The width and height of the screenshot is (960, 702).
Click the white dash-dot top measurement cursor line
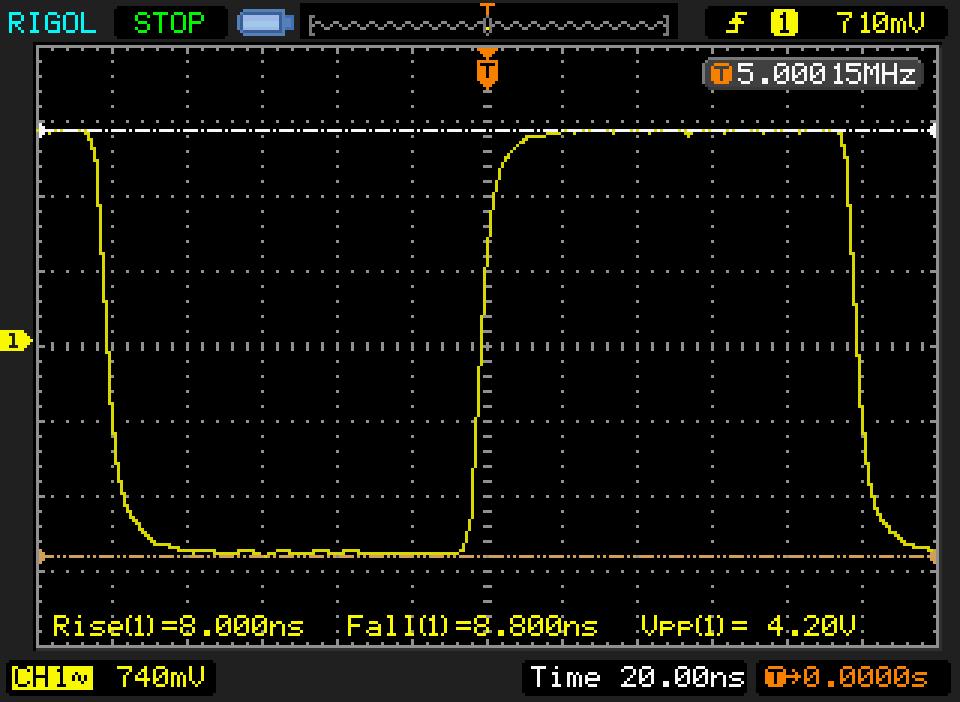point(487,130)
